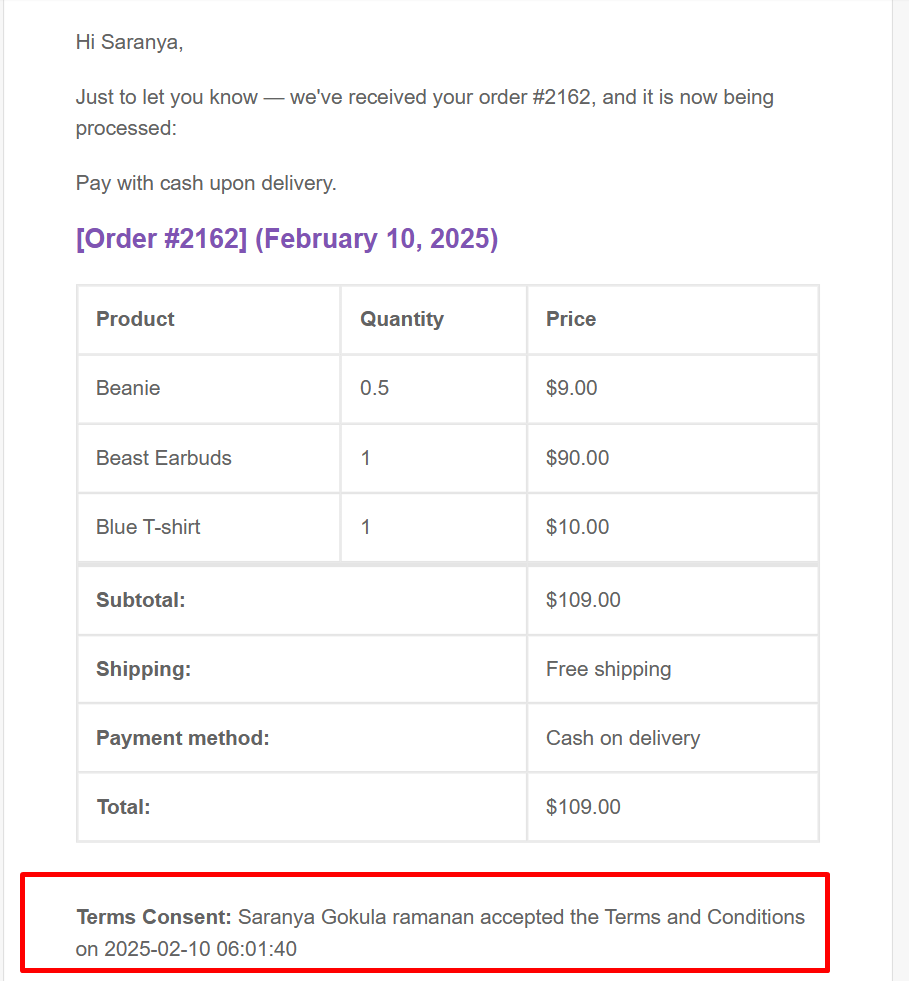This screenshot has width=909, height=981.
Task: Click the Hi Saranya greeting text
Action: coord(129,42)
